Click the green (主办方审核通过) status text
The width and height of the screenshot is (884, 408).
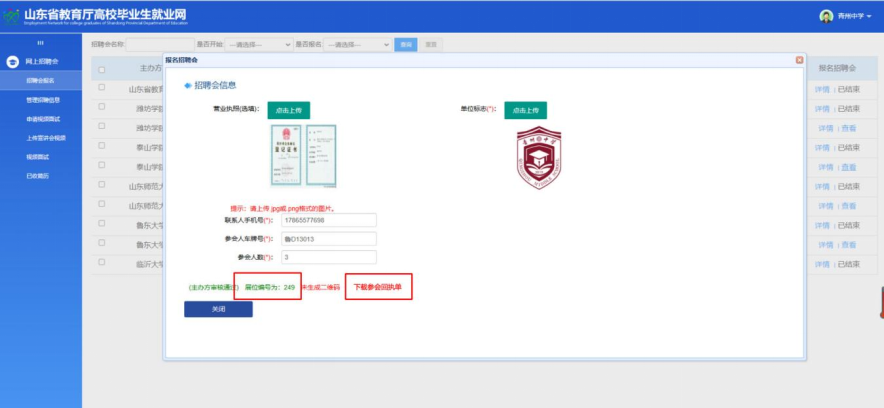click(x=213, y=287)
